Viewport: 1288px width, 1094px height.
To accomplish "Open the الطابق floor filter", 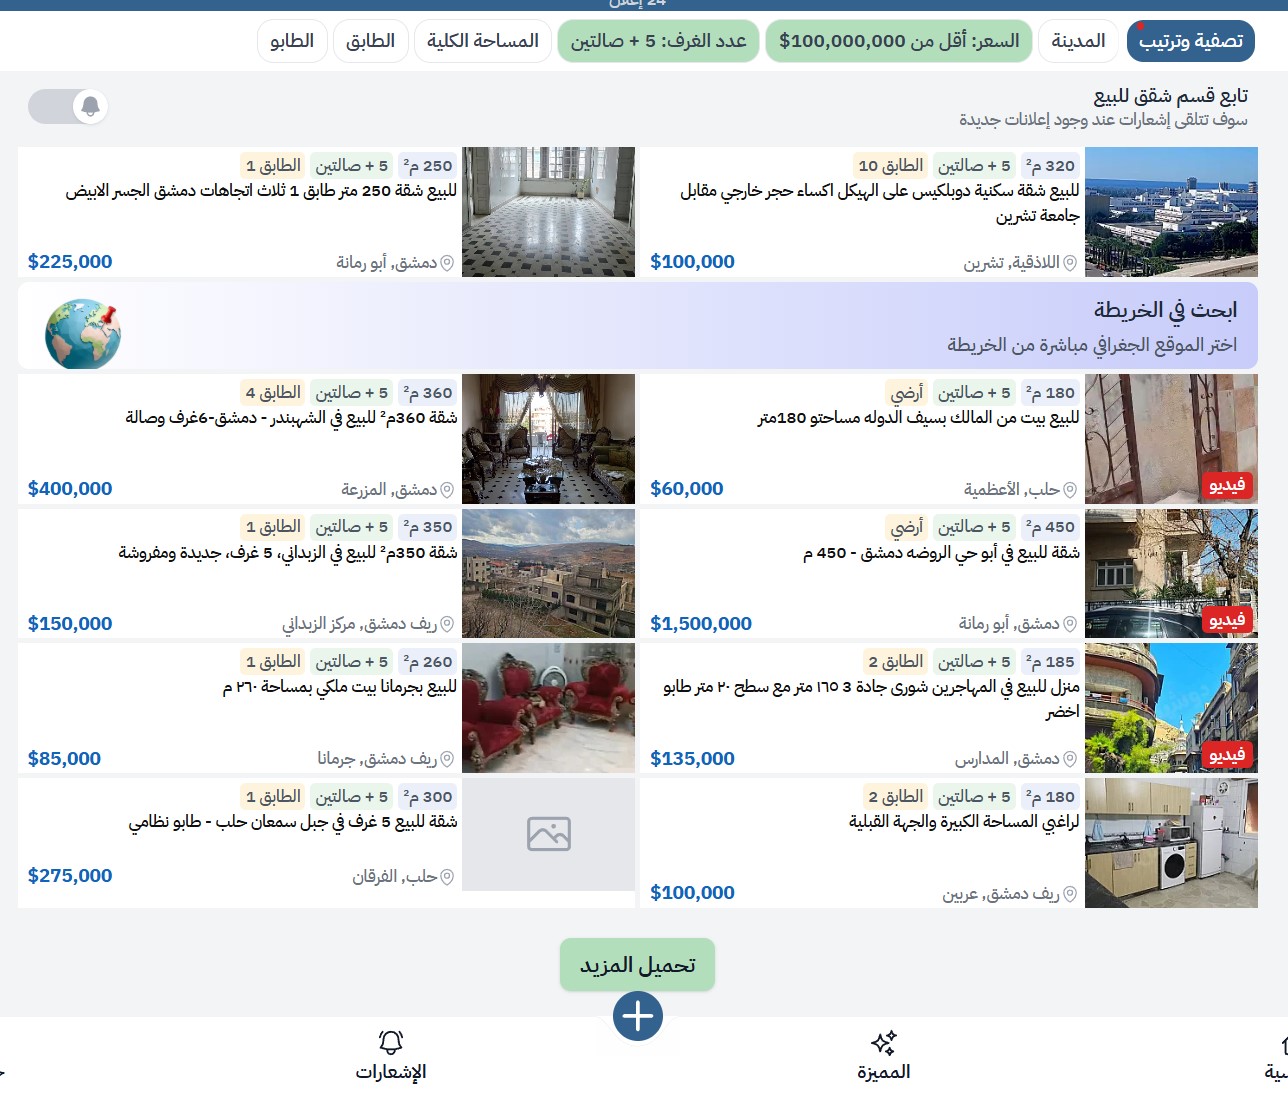I will 370,41.
